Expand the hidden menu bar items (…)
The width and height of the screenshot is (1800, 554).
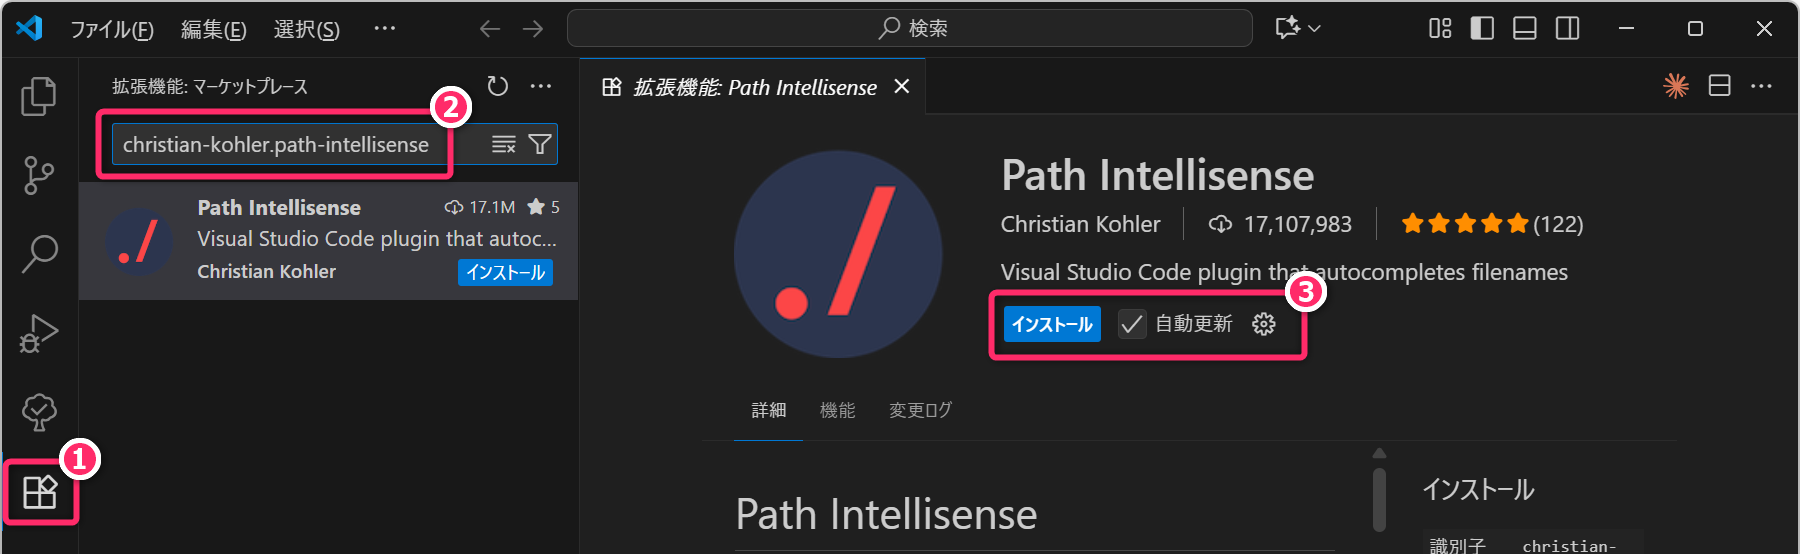(x=384, y=29)
